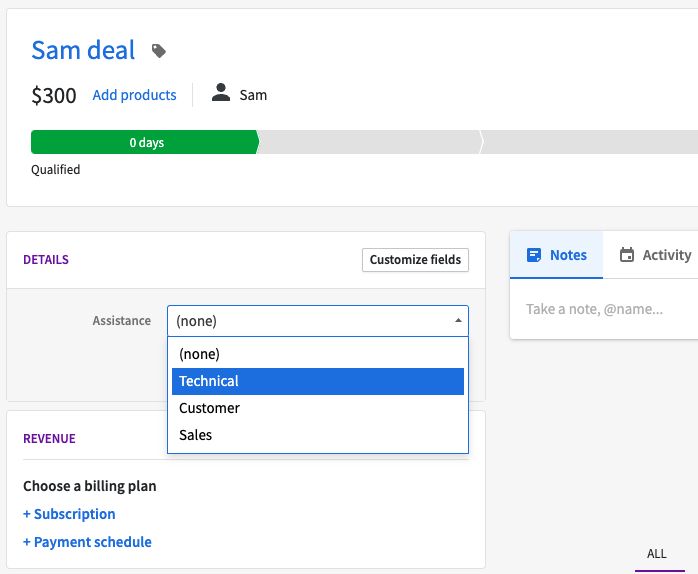Click the DETAILS section heading
This screenshot has height=574, width=698.
coord(46,260)
